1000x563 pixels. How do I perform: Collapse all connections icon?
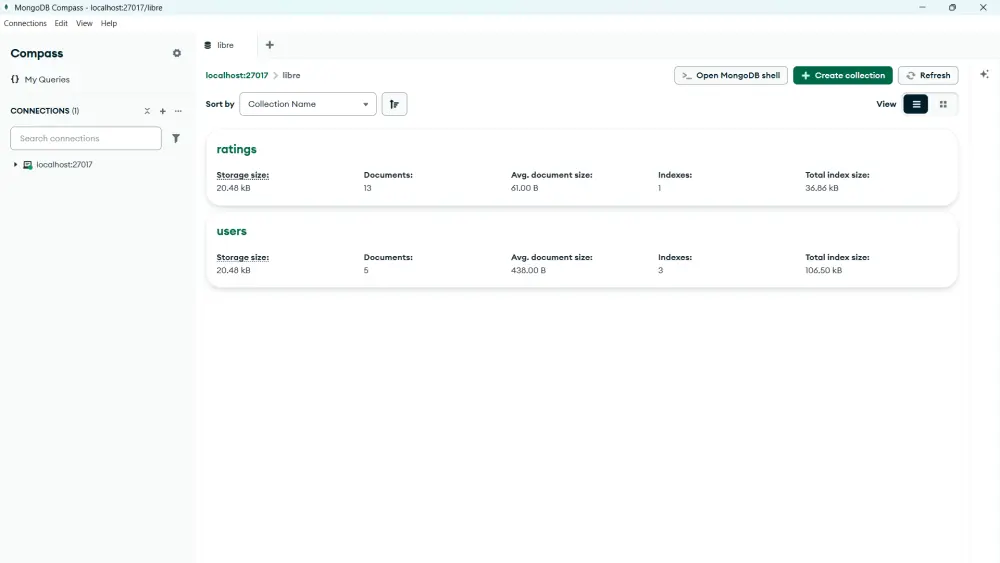coord(147,111)
